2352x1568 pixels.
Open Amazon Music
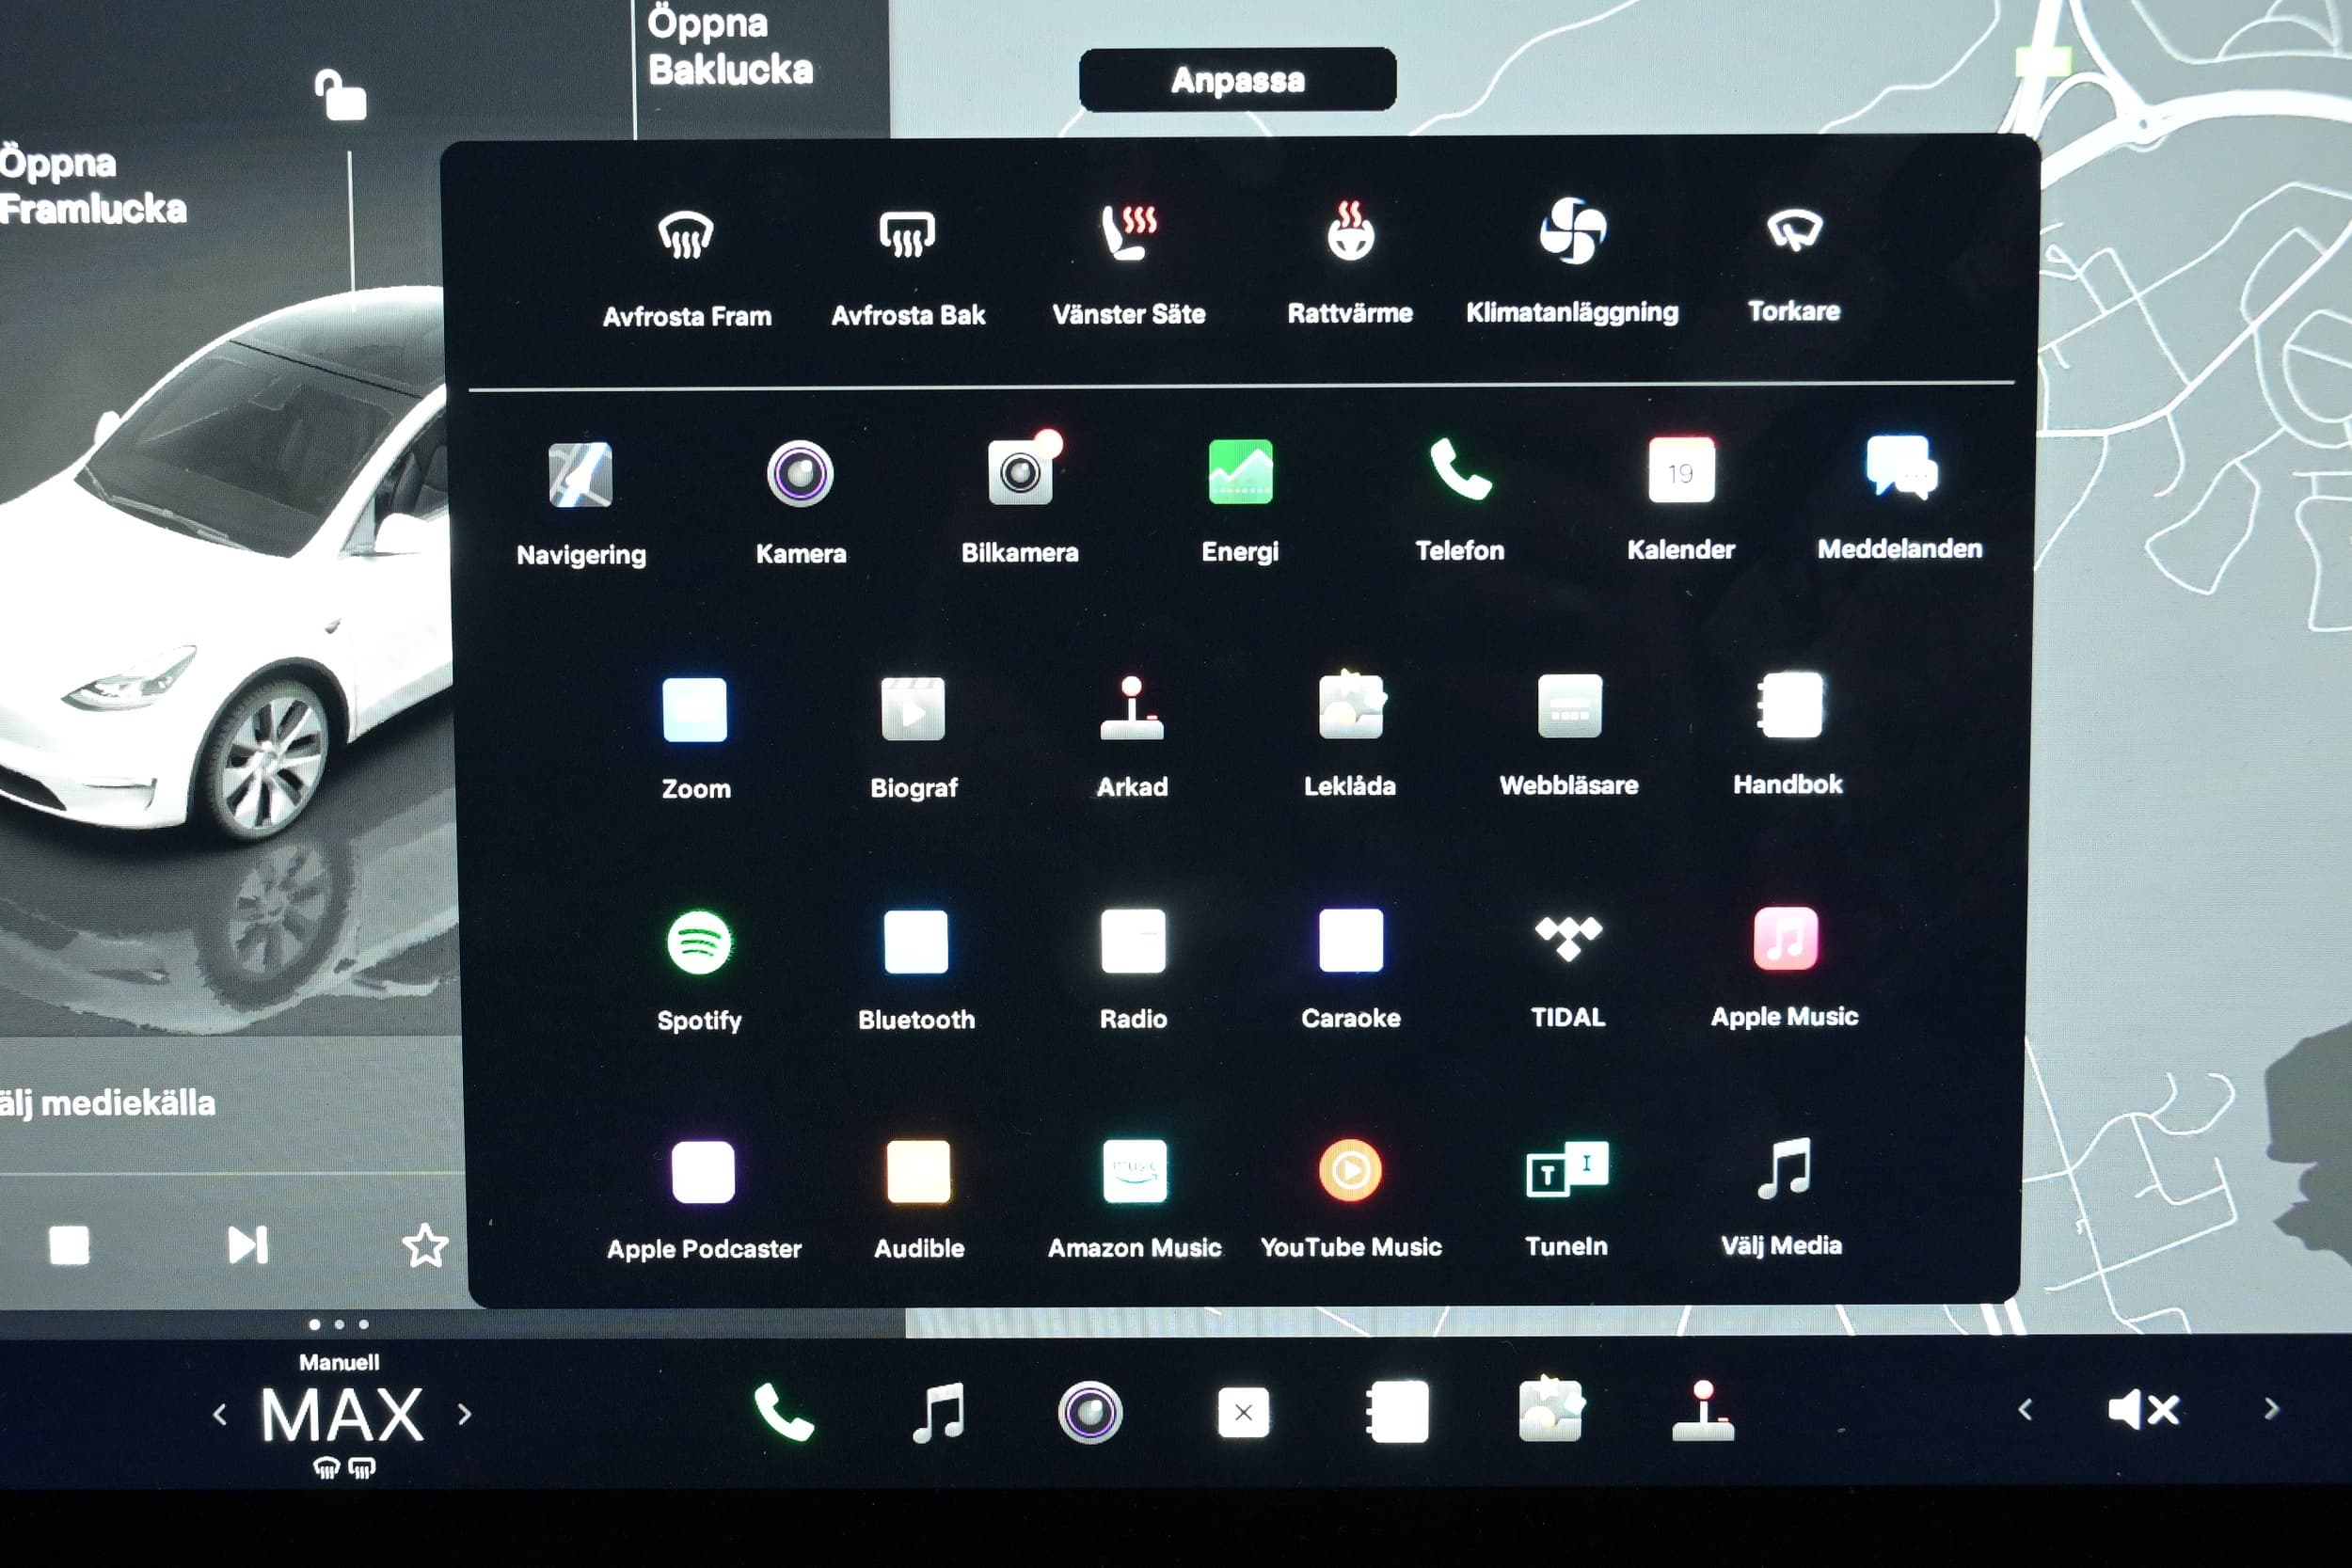(1135, 1198)
